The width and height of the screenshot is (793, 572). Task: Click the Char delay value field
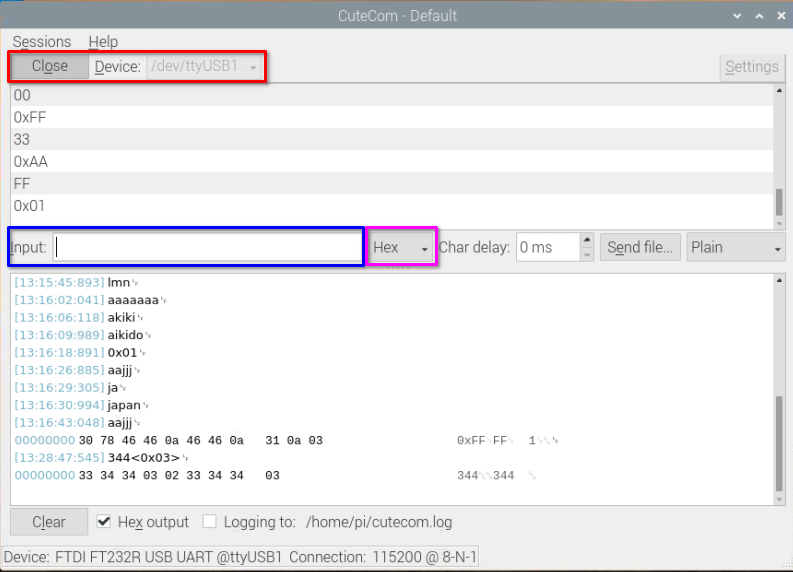point(548,247)
